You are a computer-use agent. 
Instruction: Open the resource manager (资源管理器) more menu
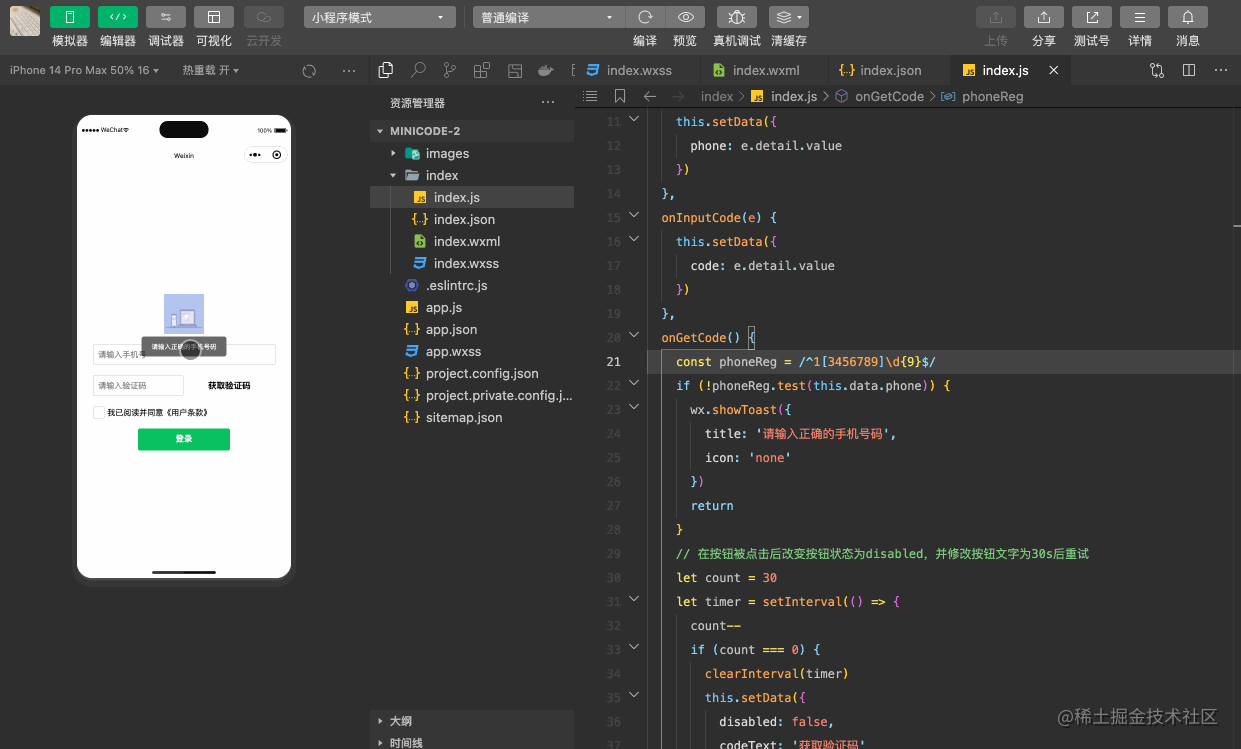[x=547, y=103]
